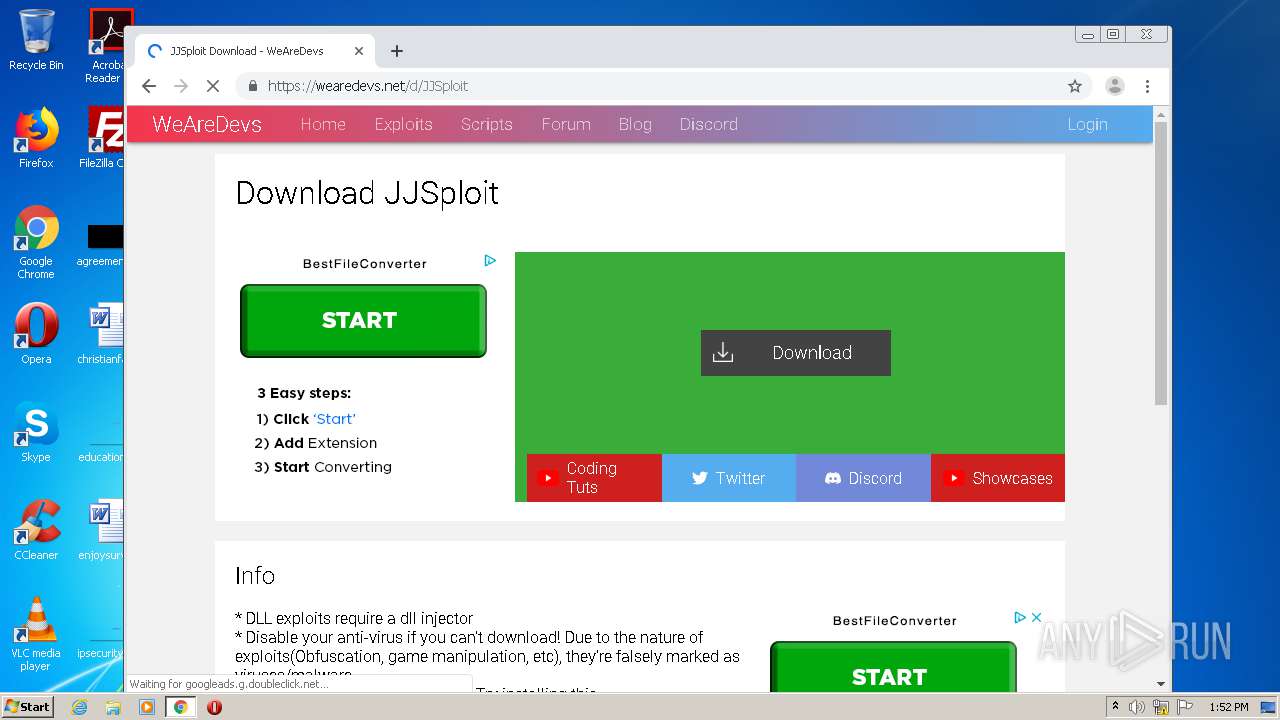Click the system clock 1:52 PM

click(x=1228, y=707)
